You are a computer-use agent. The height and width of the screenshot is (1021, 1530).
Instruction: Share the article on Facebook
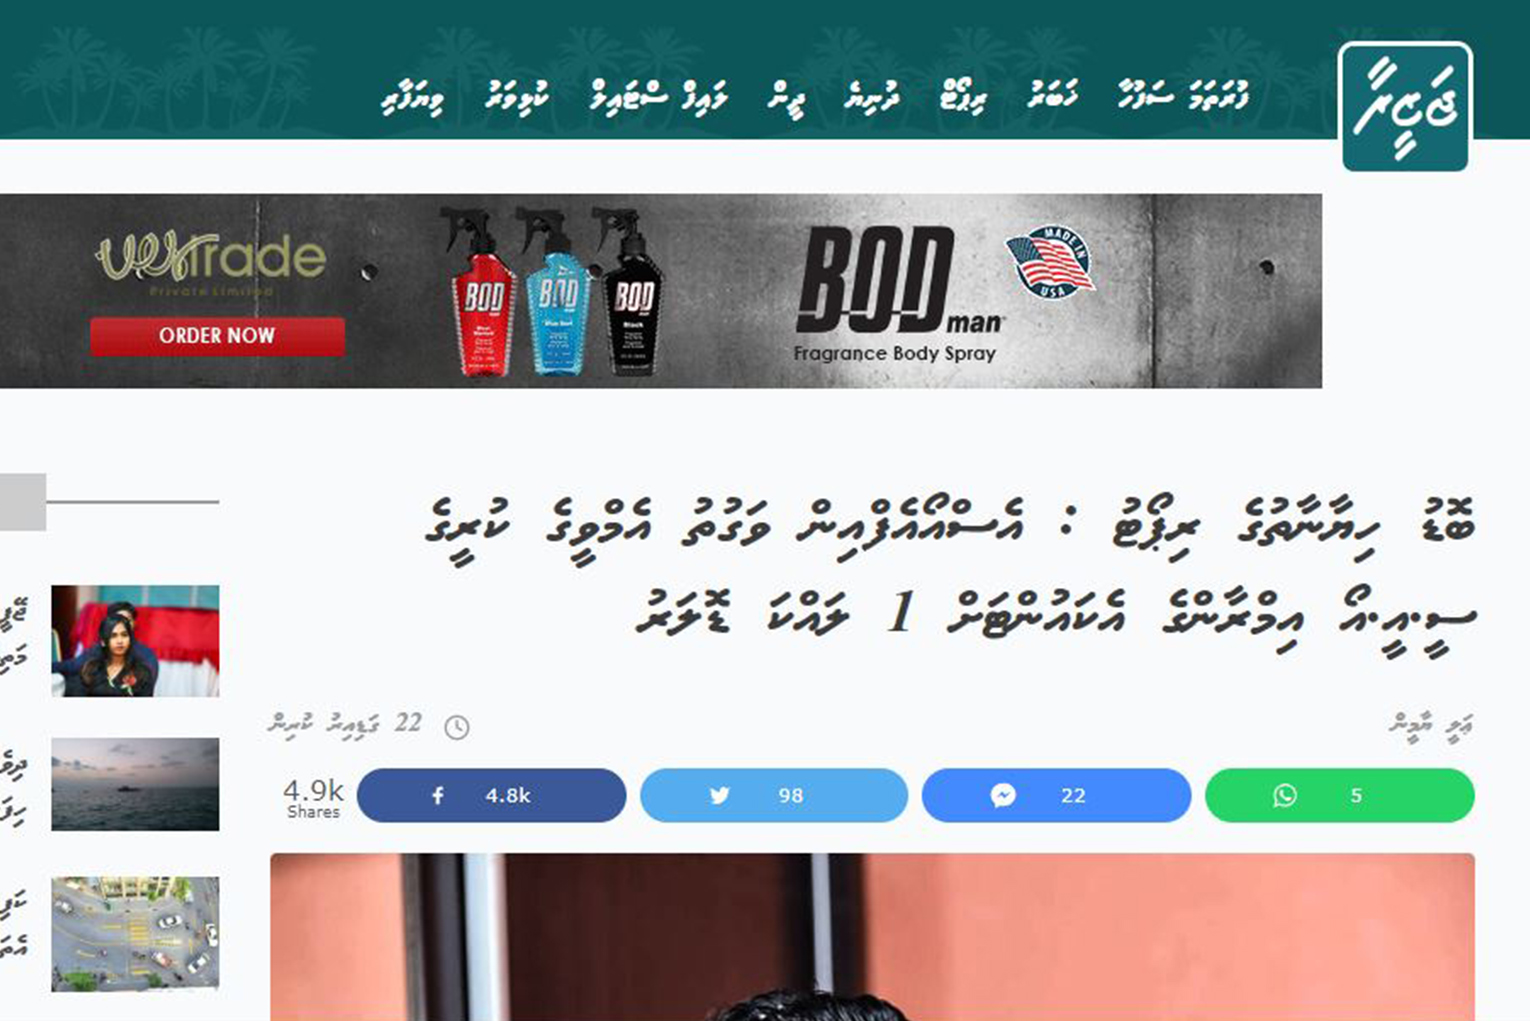click(x=491, y=795)
